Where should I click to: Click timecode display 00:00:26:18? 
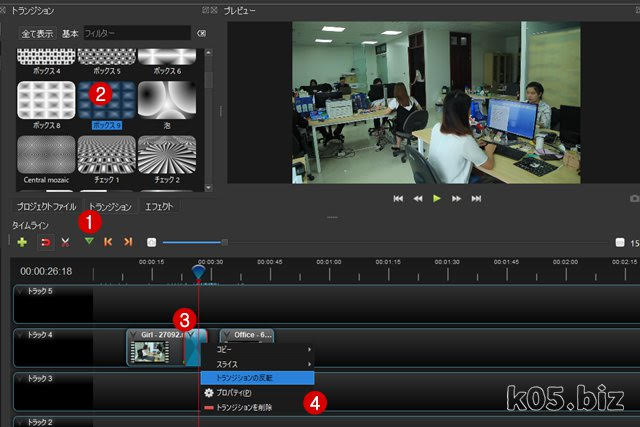(x=46, y=271)
